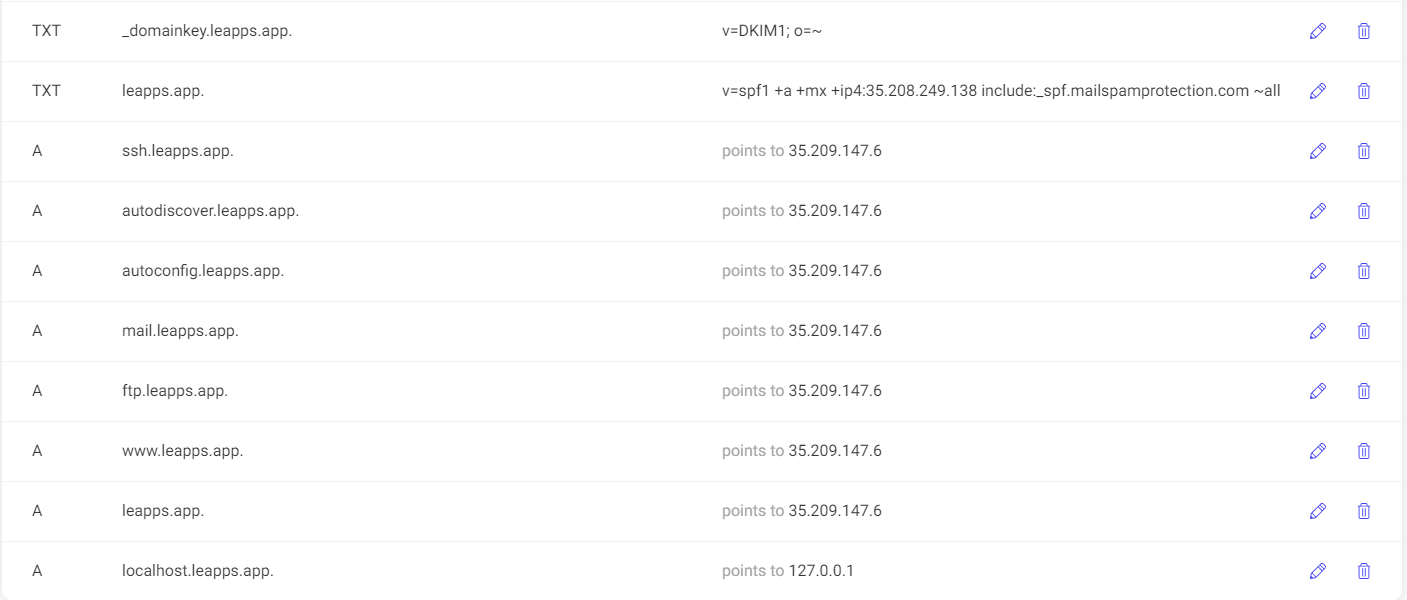
Task: Edit the autodiscover.leapps.app A record
Action: (x=1318, y=211)
